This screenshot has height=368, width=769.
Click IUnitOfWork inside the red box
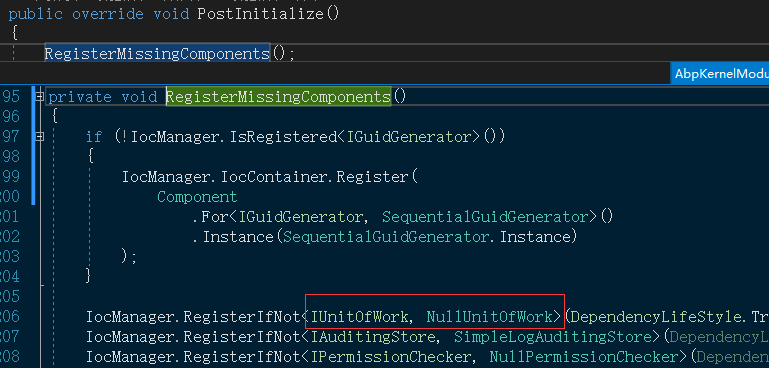click(x=359, y=317)
